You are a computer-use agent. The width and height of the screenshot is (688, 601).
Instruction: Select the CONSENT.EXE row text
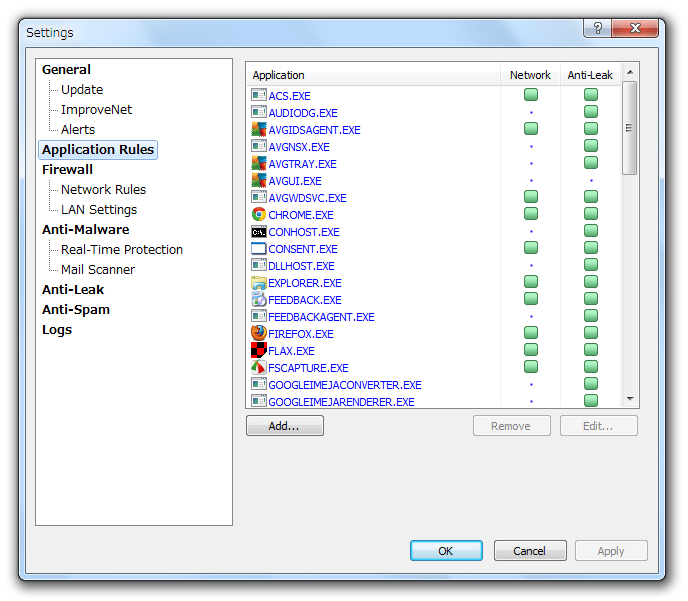(303, 249)
